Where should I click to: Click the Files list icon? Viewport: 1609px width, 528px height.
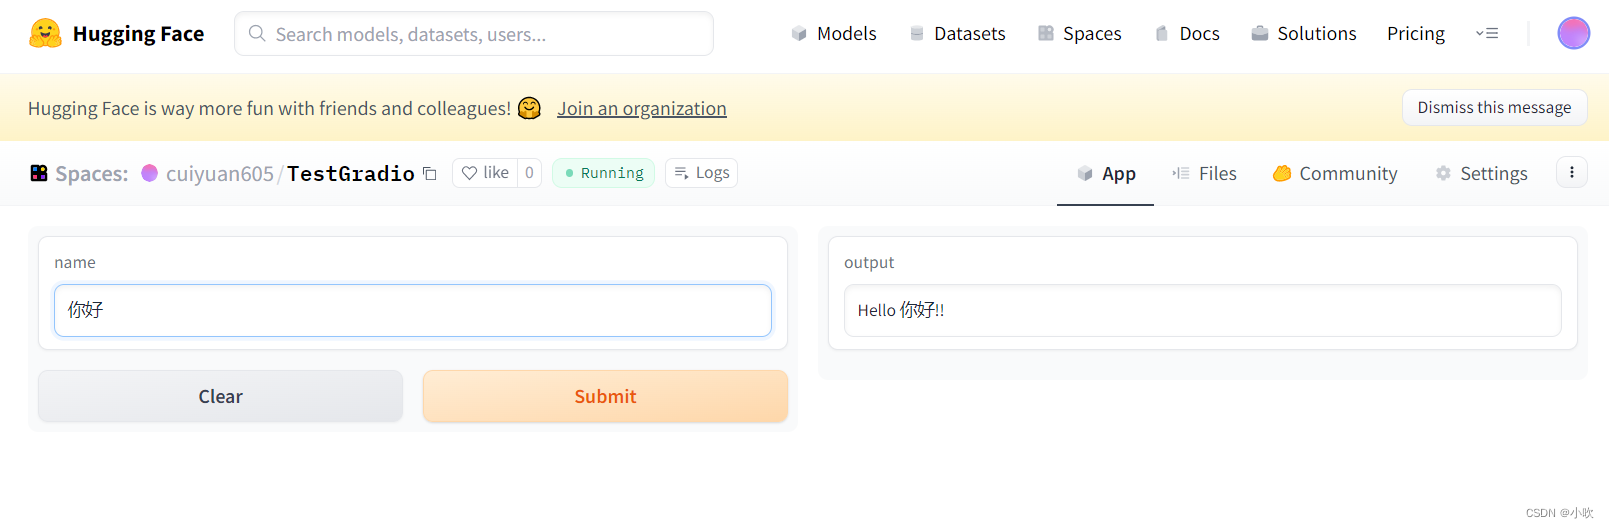click(x=1181, y=173)
